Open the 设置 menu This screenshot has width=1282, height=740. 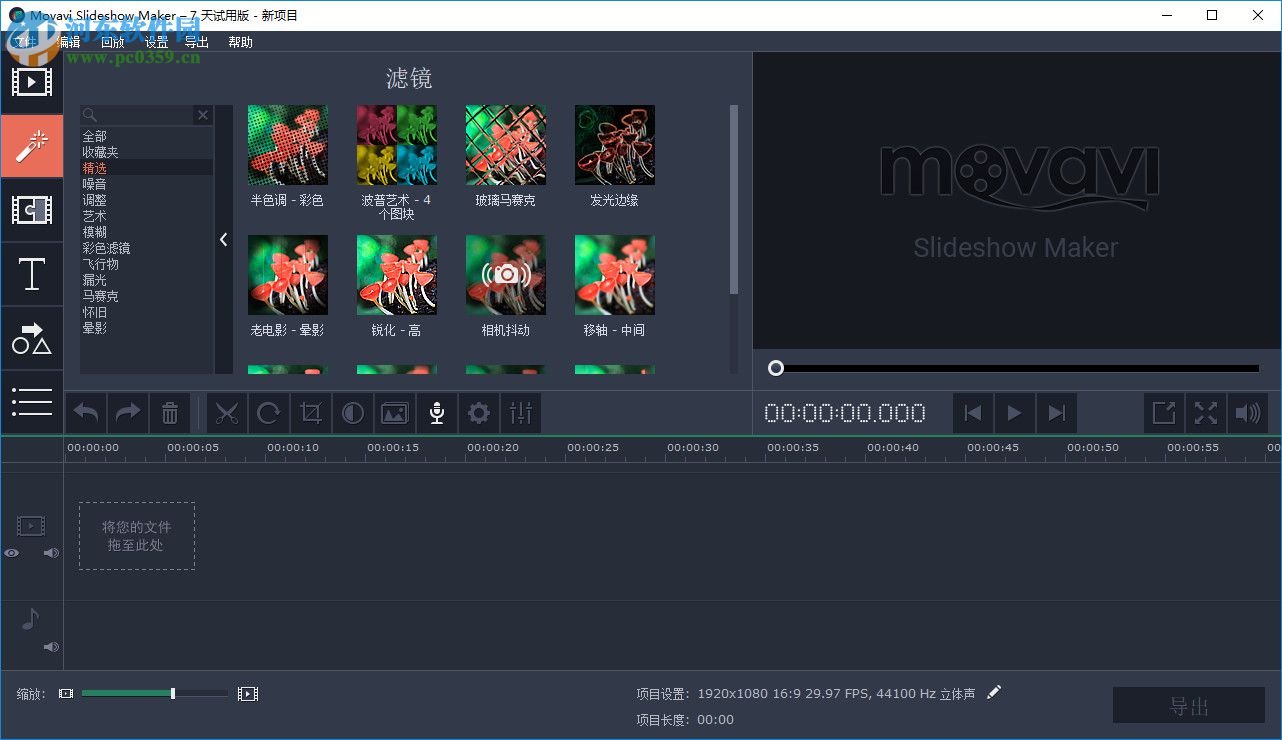pyautogui.click(x=156, y=42)
